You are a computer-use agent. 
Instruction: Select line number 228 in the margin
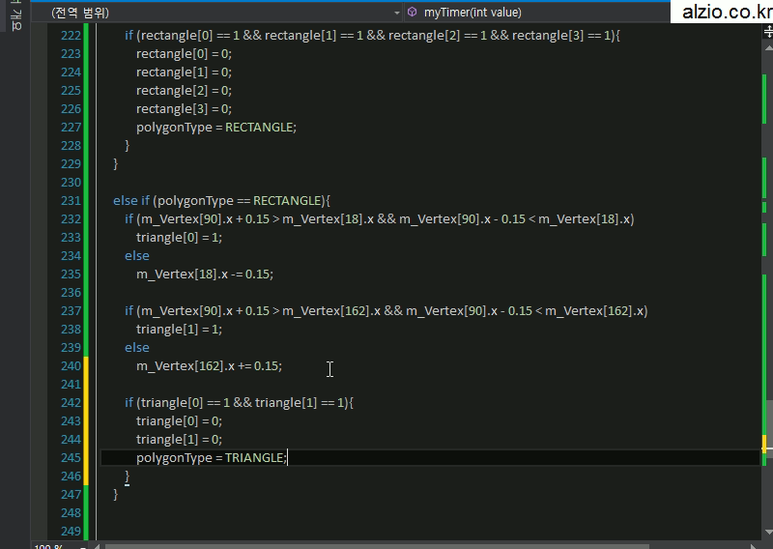70,146
